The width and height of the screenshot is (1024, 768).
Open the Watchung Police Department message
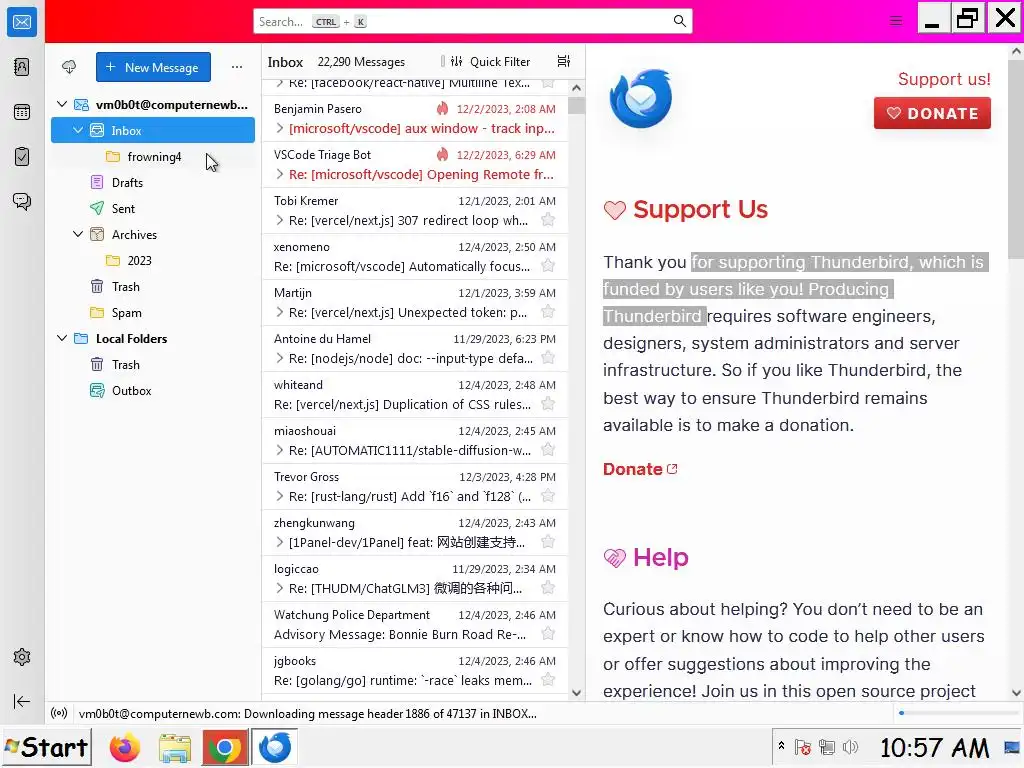click(x=415, y=625)
